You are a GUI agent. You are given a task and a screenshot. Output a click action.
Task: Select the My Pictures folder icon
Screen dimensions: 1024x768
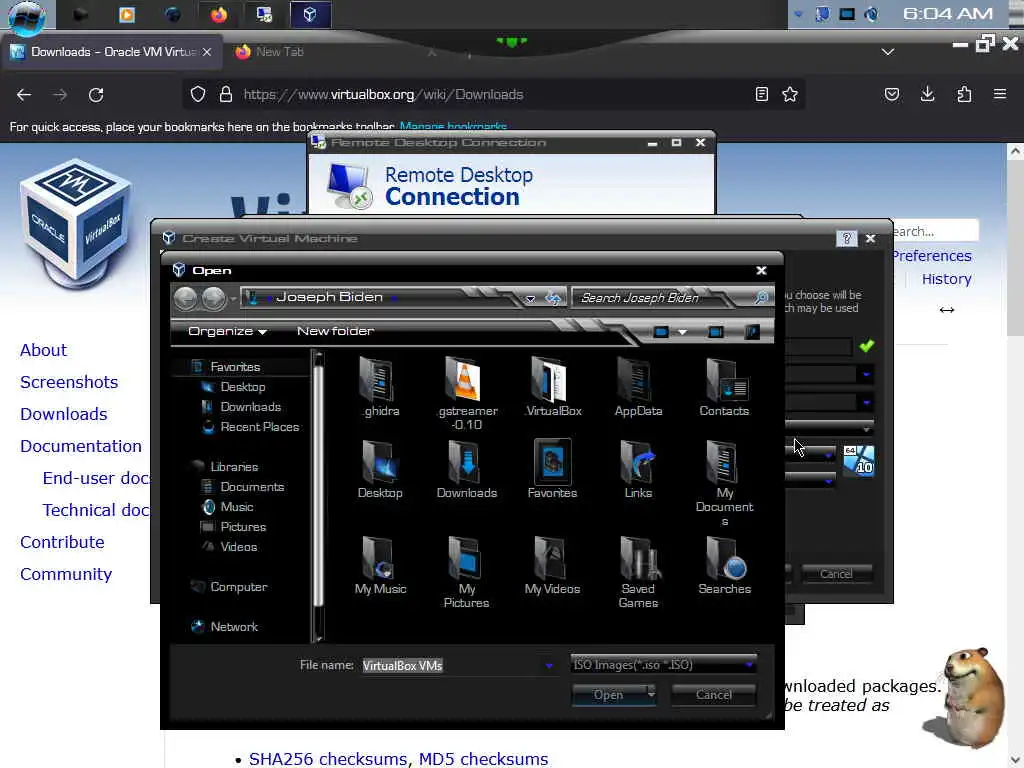[466, 572]
